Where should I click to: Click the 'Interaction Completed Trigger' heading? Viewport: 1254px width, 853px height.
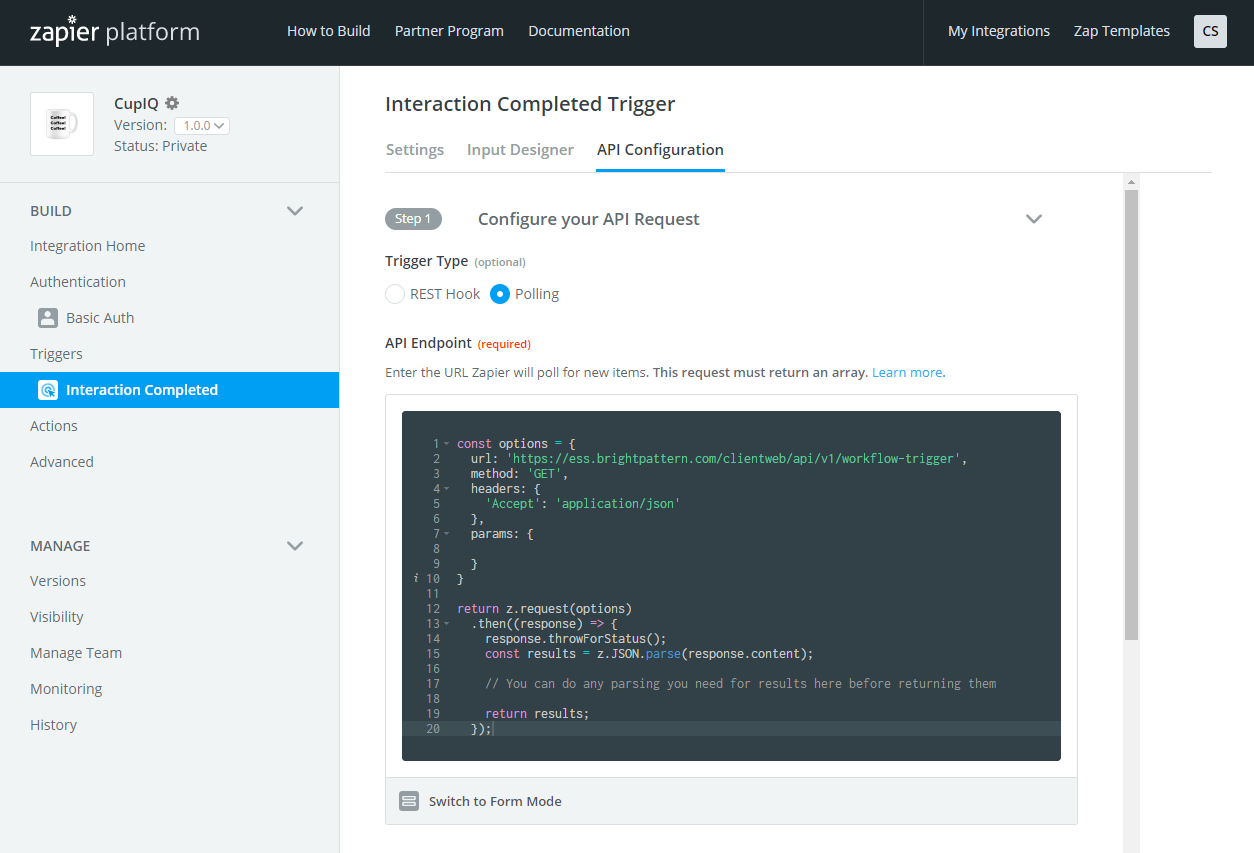click(530, 104)
